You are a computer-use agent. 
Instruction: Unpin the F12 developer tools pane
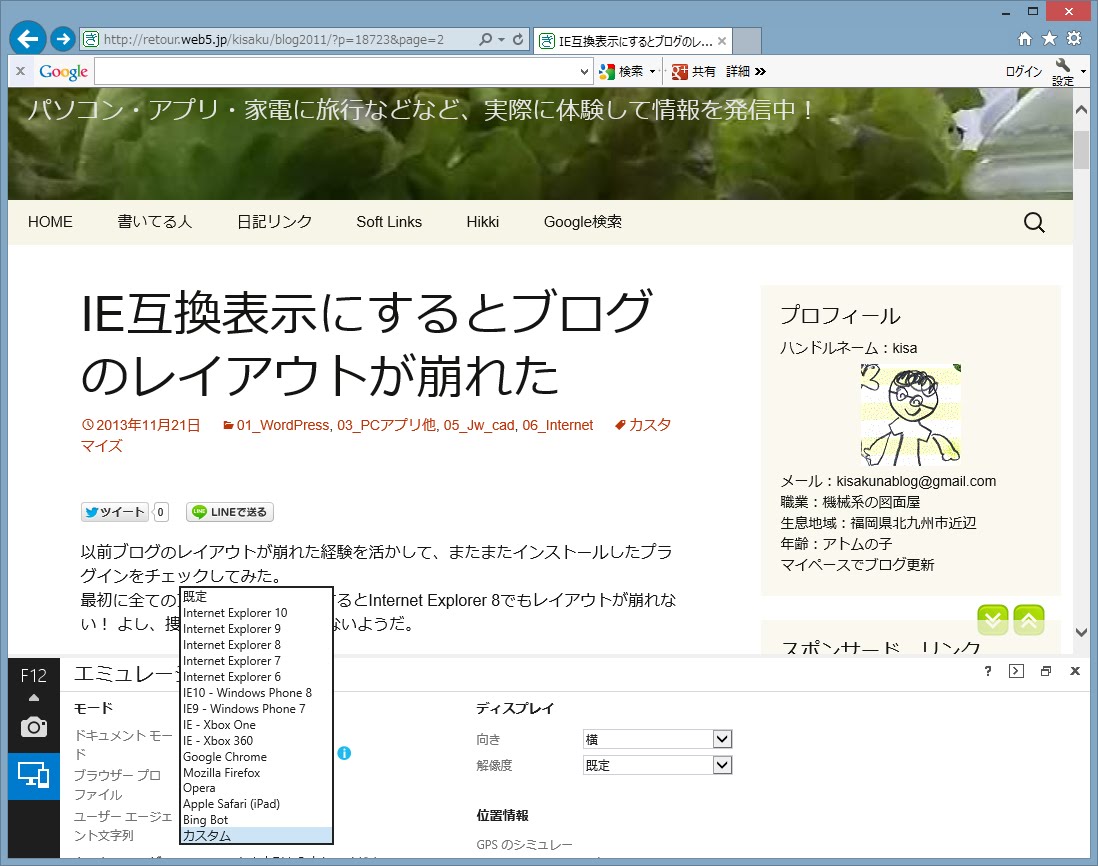(x=1045, y=671)
